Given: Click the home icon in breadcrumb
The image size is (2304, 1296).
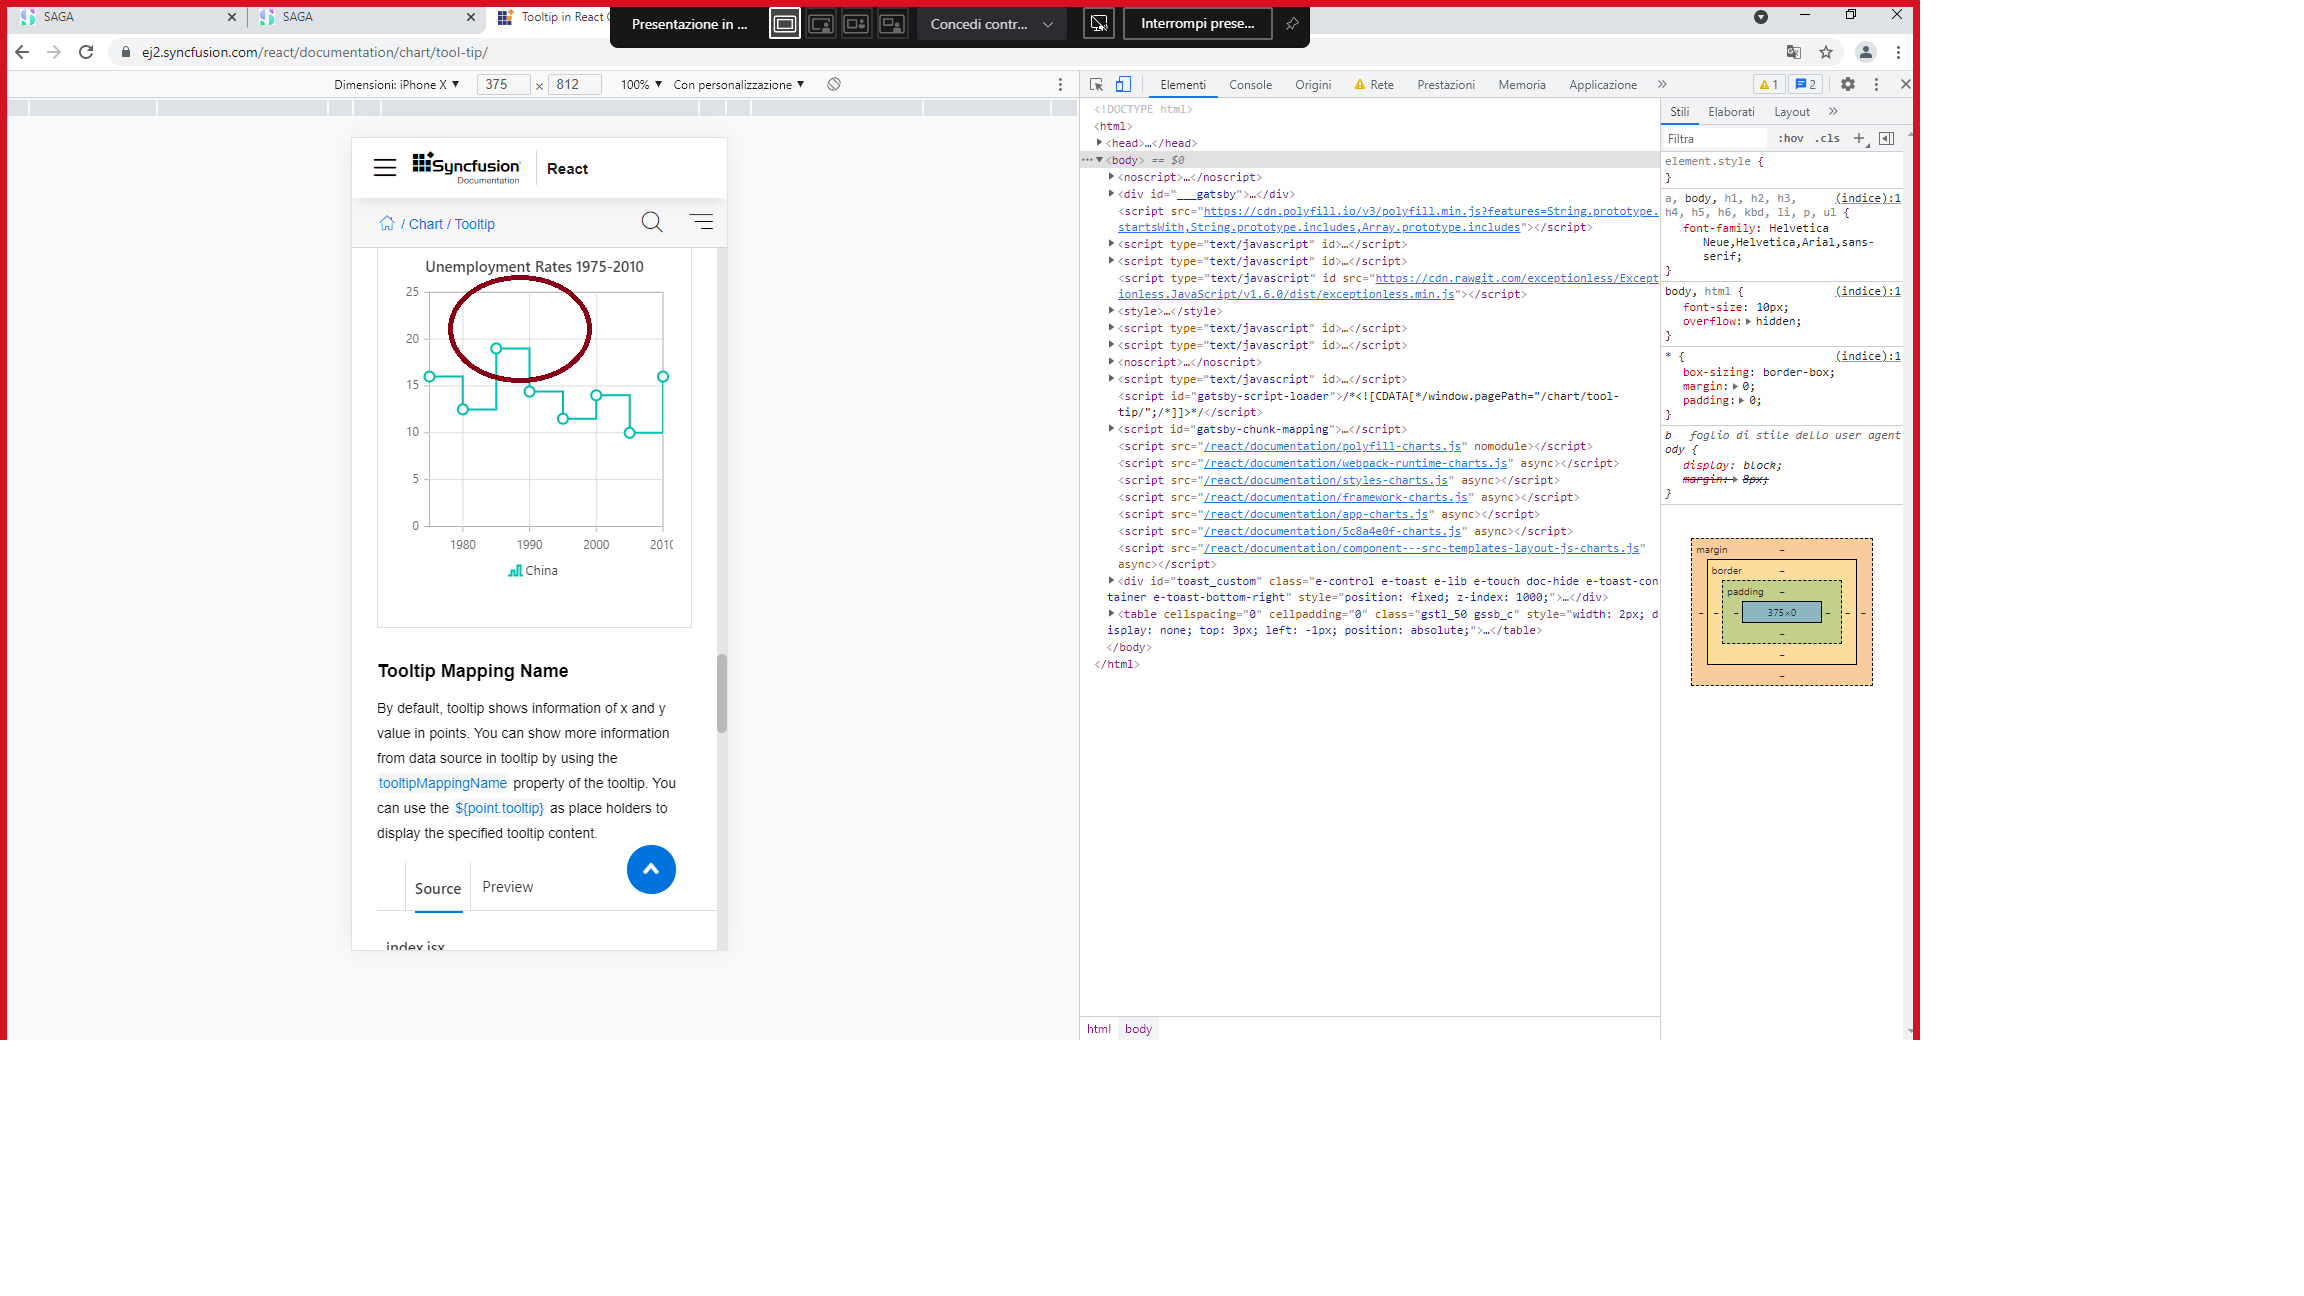Looking at the screenshot, I should pyautogui.click(x=387, y=223).
